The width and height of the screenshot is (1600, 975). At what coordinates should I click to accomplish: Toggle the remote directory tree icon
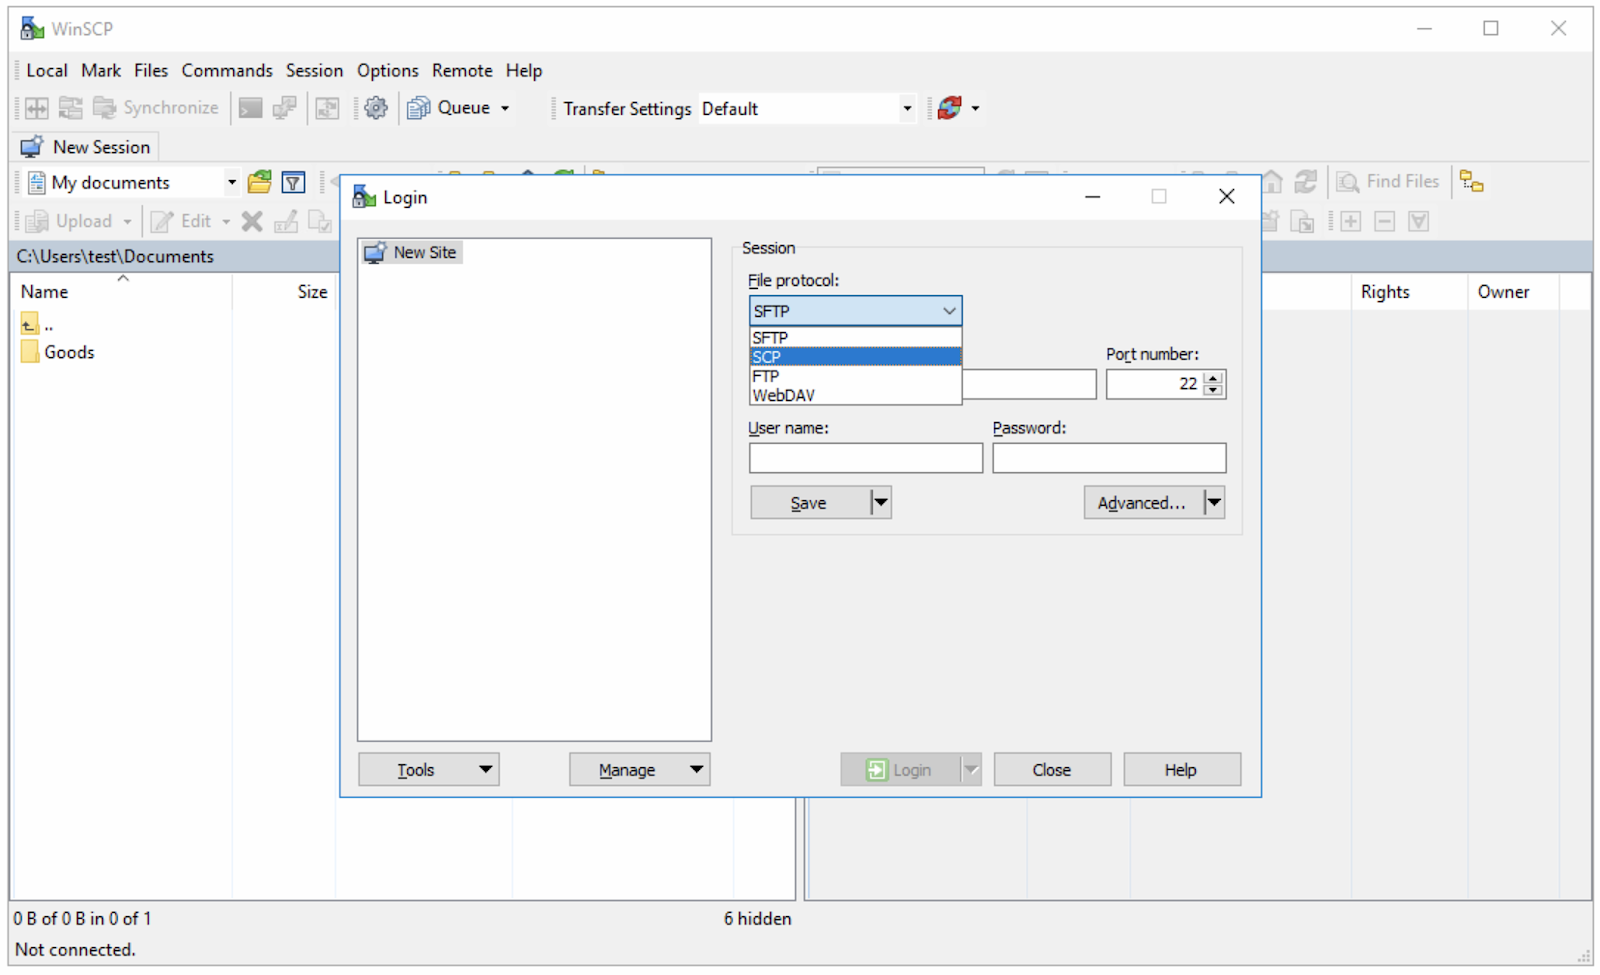tap(1471, 182)
